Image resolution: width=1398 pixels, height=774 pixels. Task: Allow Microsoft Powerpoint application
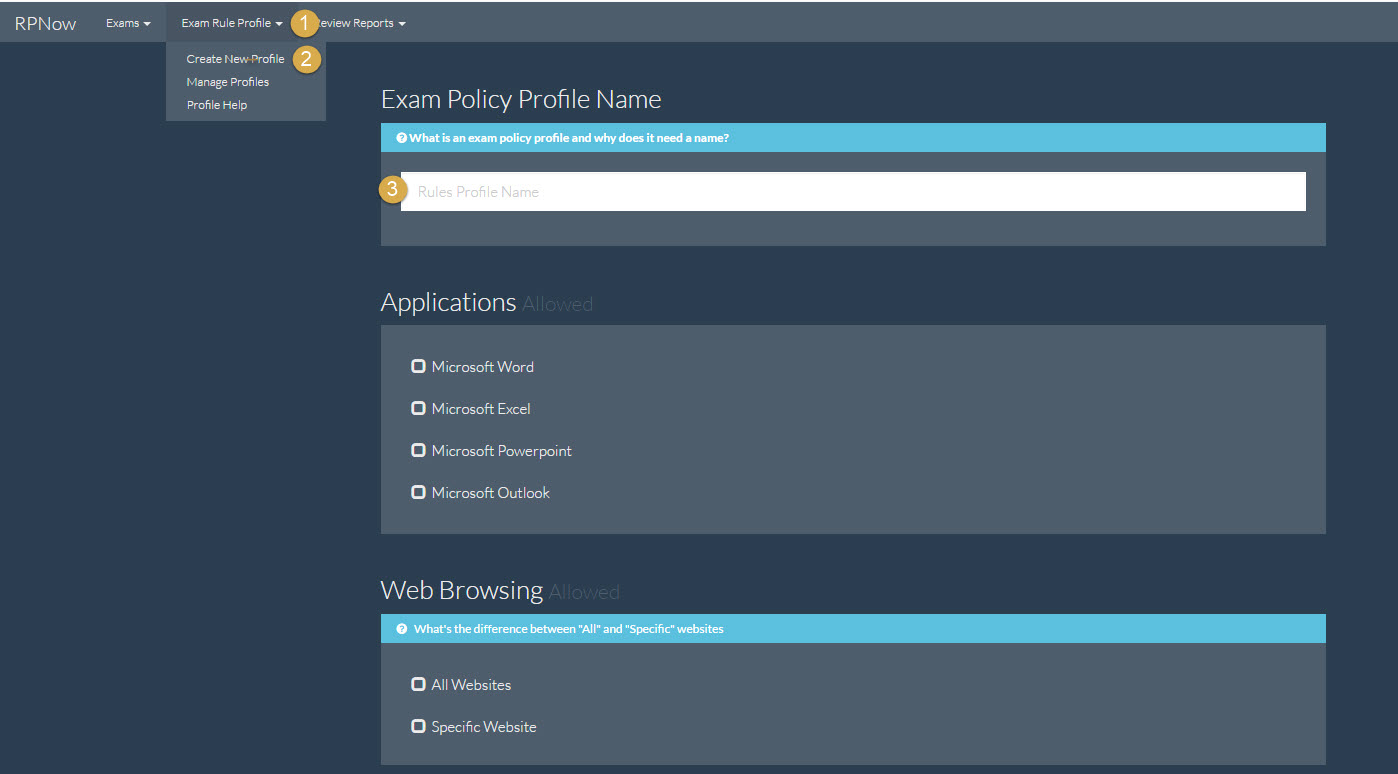click(418, 450)
